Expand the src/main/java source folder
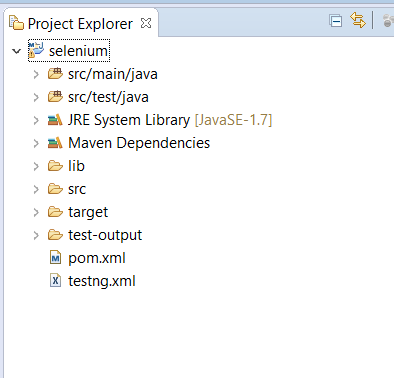394x378 pixels. (x=36, y=74)
